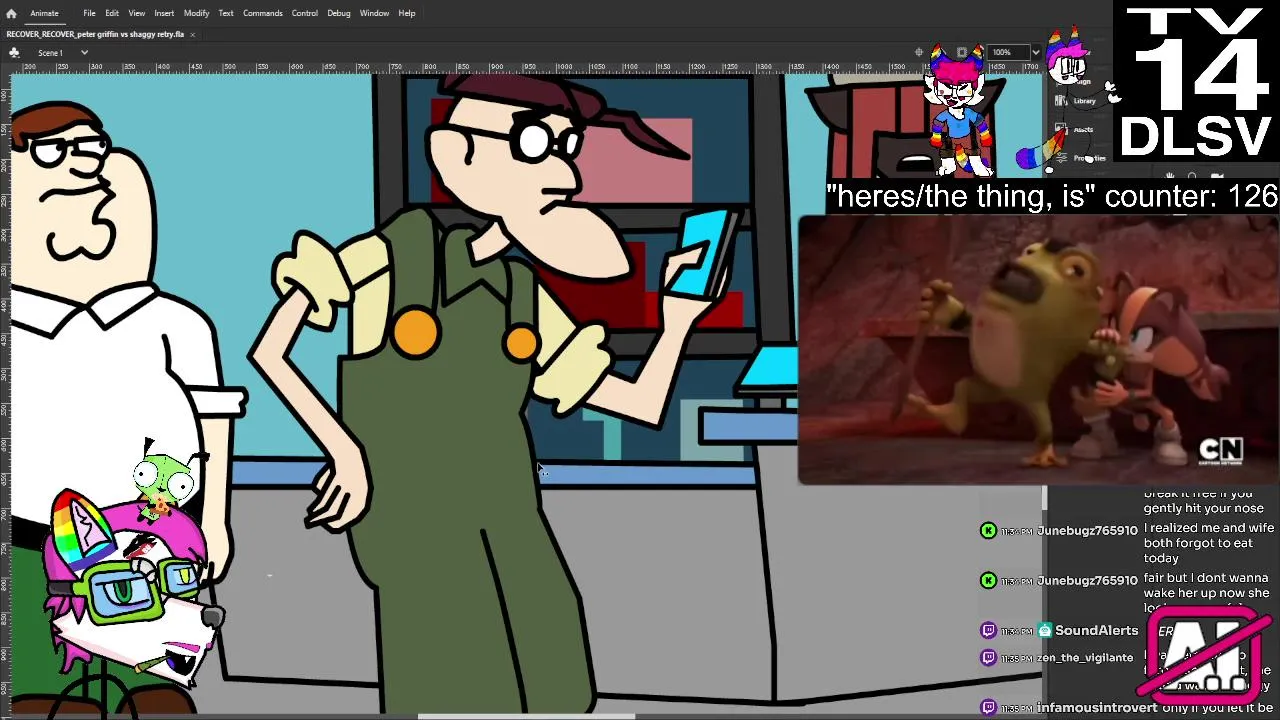Click the Cartoon Network video overlay
The image size is (1280, 720).
1038,350
